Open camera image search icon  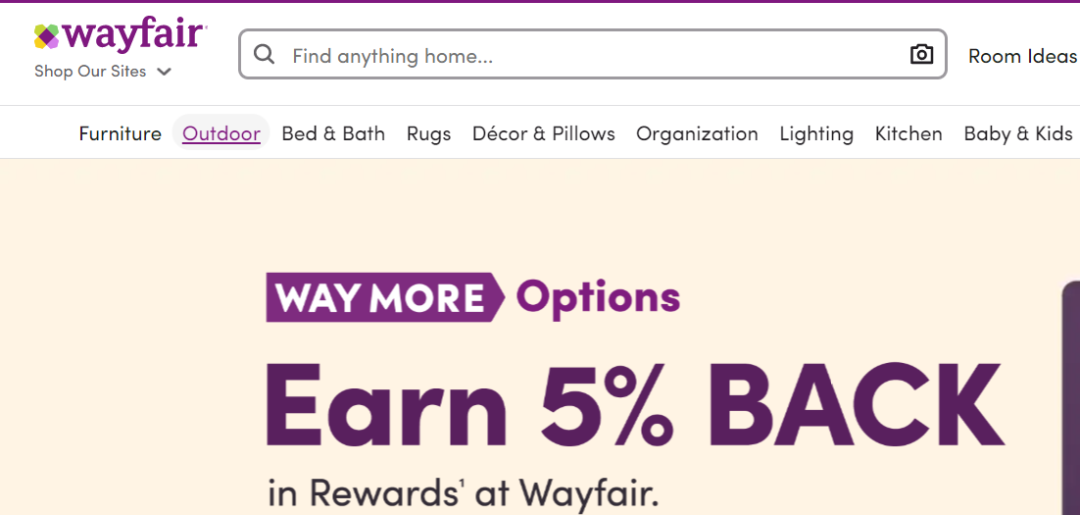[x=922, y=54]
